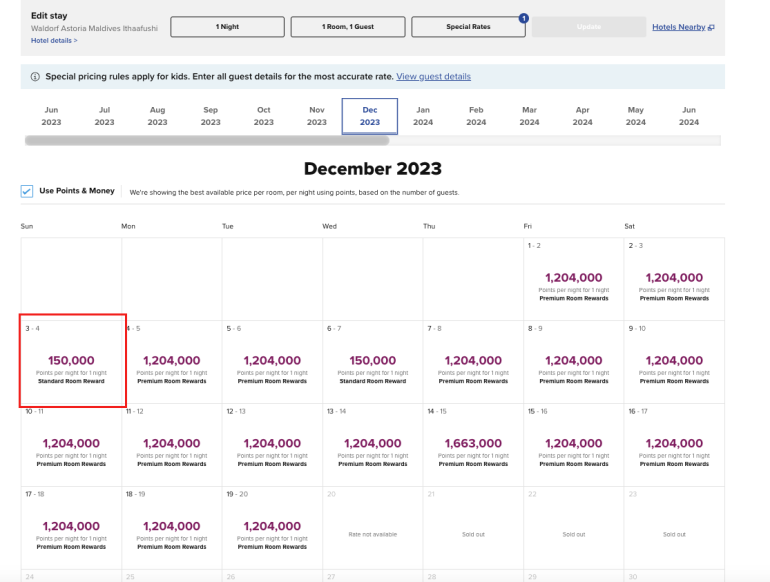Switch to the Nov 2023 month tab
Viewport: 770px width, 582px height.
[317, 116]
